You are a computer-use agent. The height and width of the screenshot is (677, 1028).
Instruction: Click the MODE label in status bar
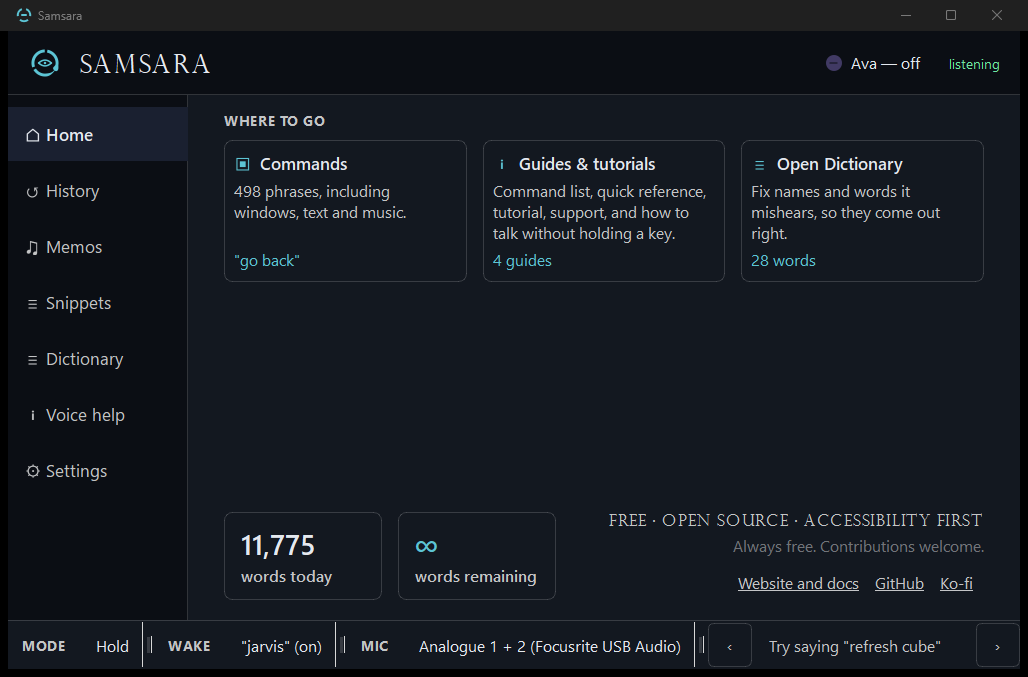[x=44, y=646]
